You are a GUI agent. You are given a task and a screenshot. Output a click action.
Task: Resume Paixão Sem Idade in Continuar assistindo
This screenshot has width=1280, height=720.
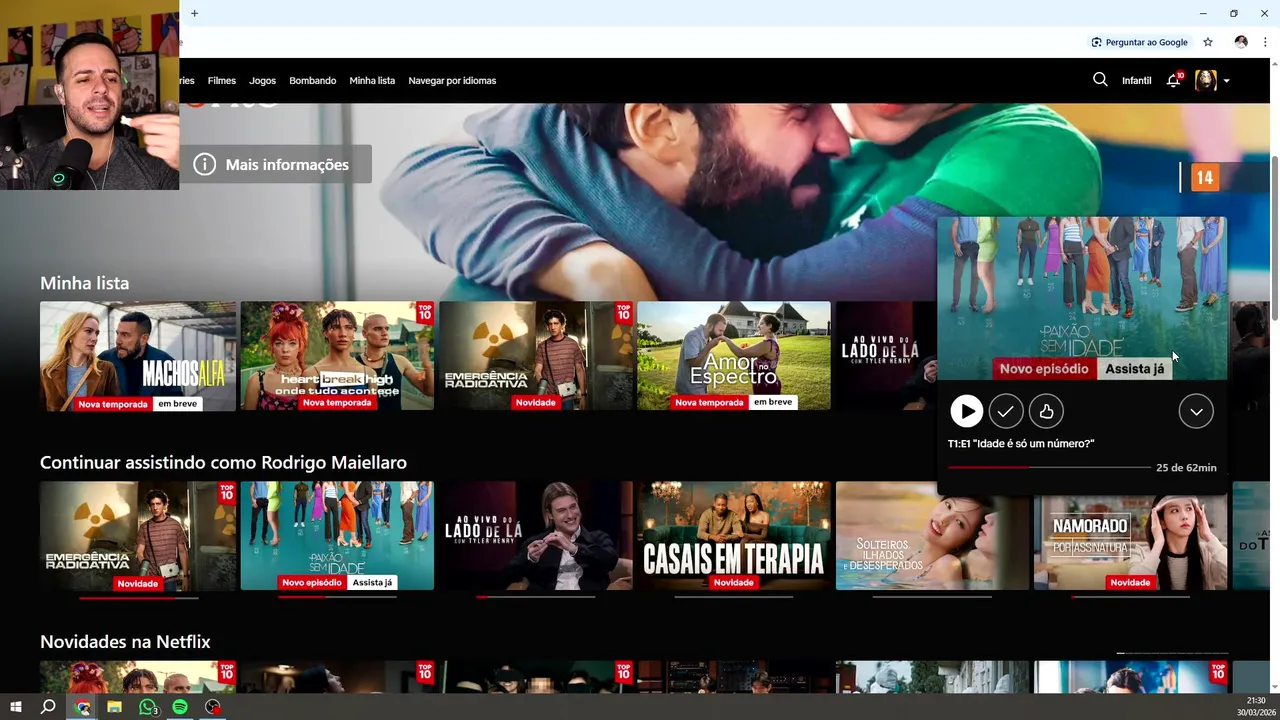point(337,536)
